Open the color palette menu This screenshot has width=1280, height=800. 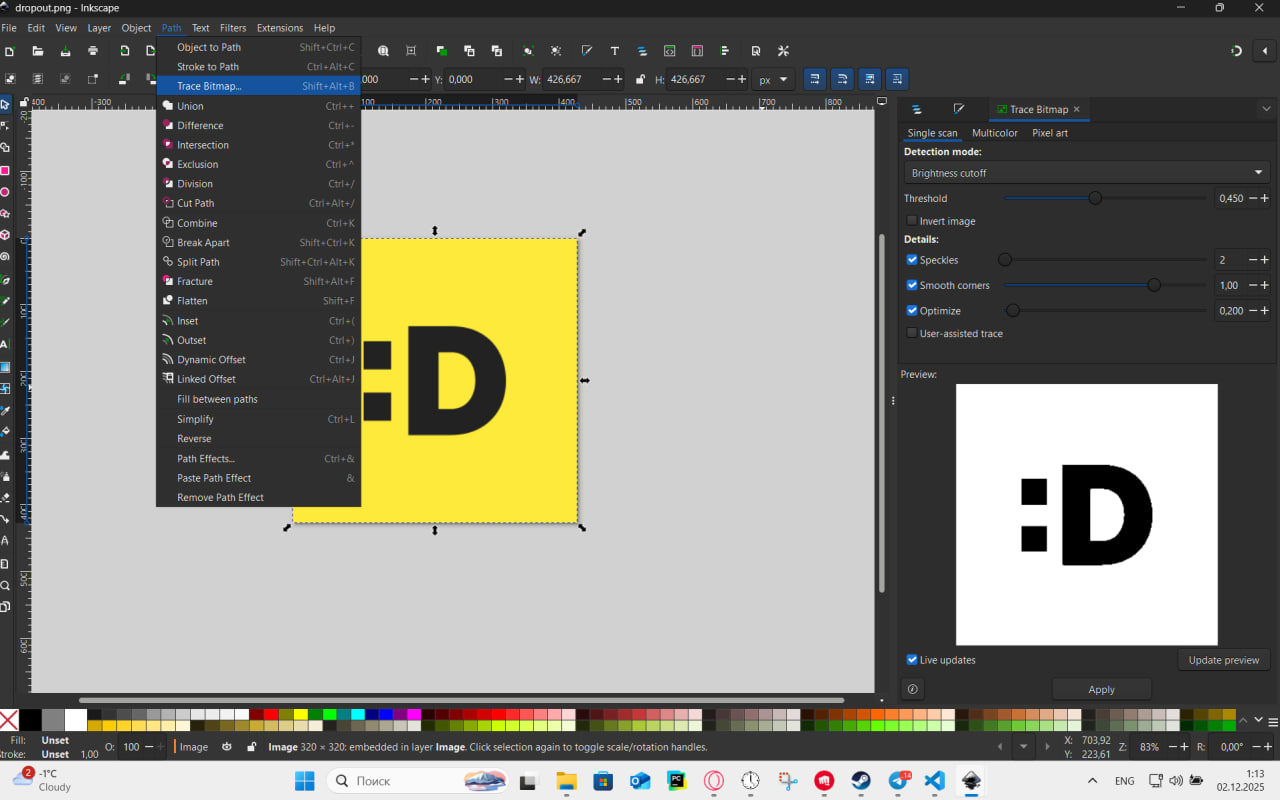1272,720
